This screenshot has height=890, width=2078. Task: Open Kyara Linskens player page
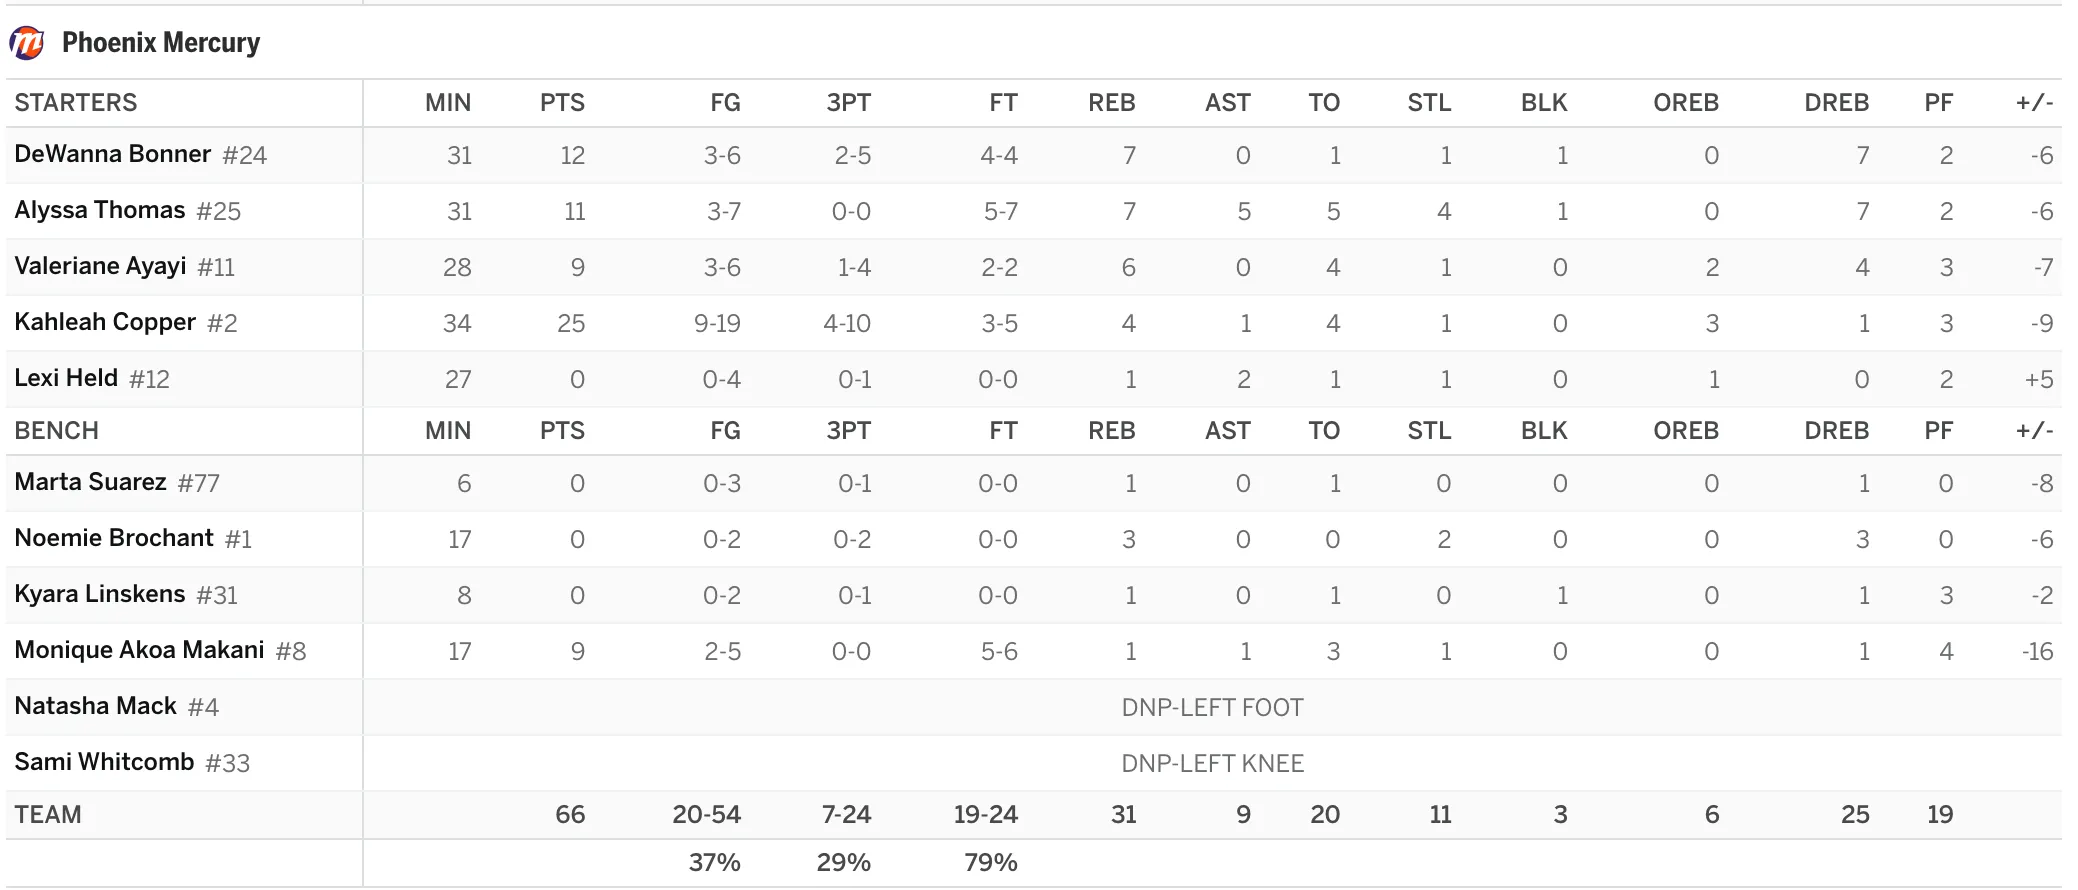(x=100, y=594)
